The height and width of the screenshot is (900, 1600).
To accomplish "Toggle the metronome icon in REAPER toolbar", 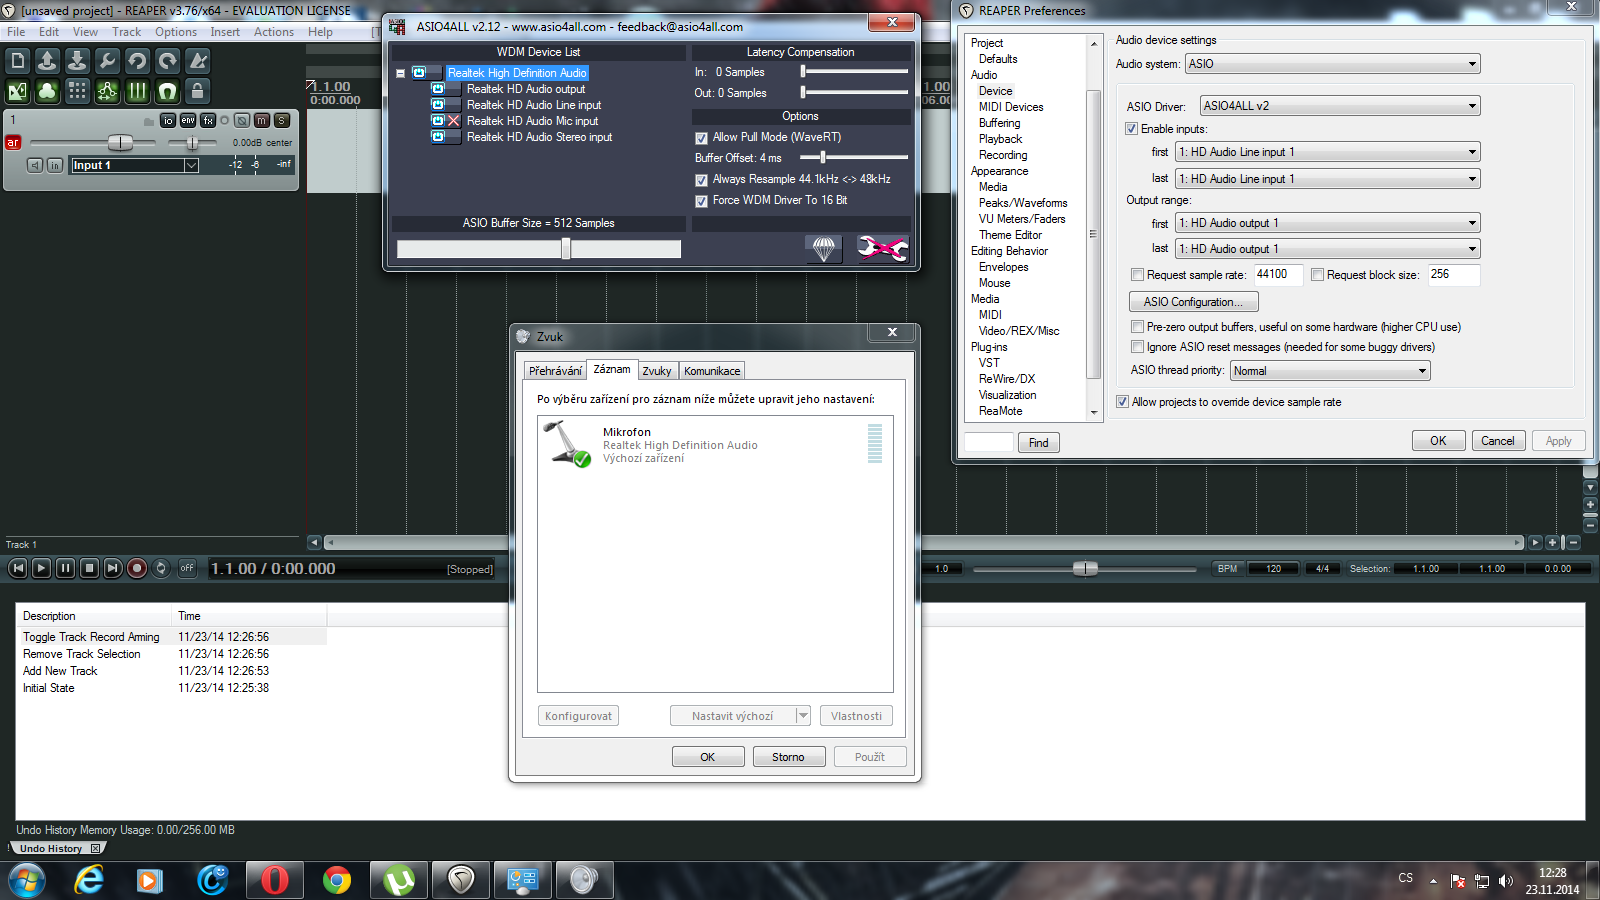I will [x=198, y=61].
